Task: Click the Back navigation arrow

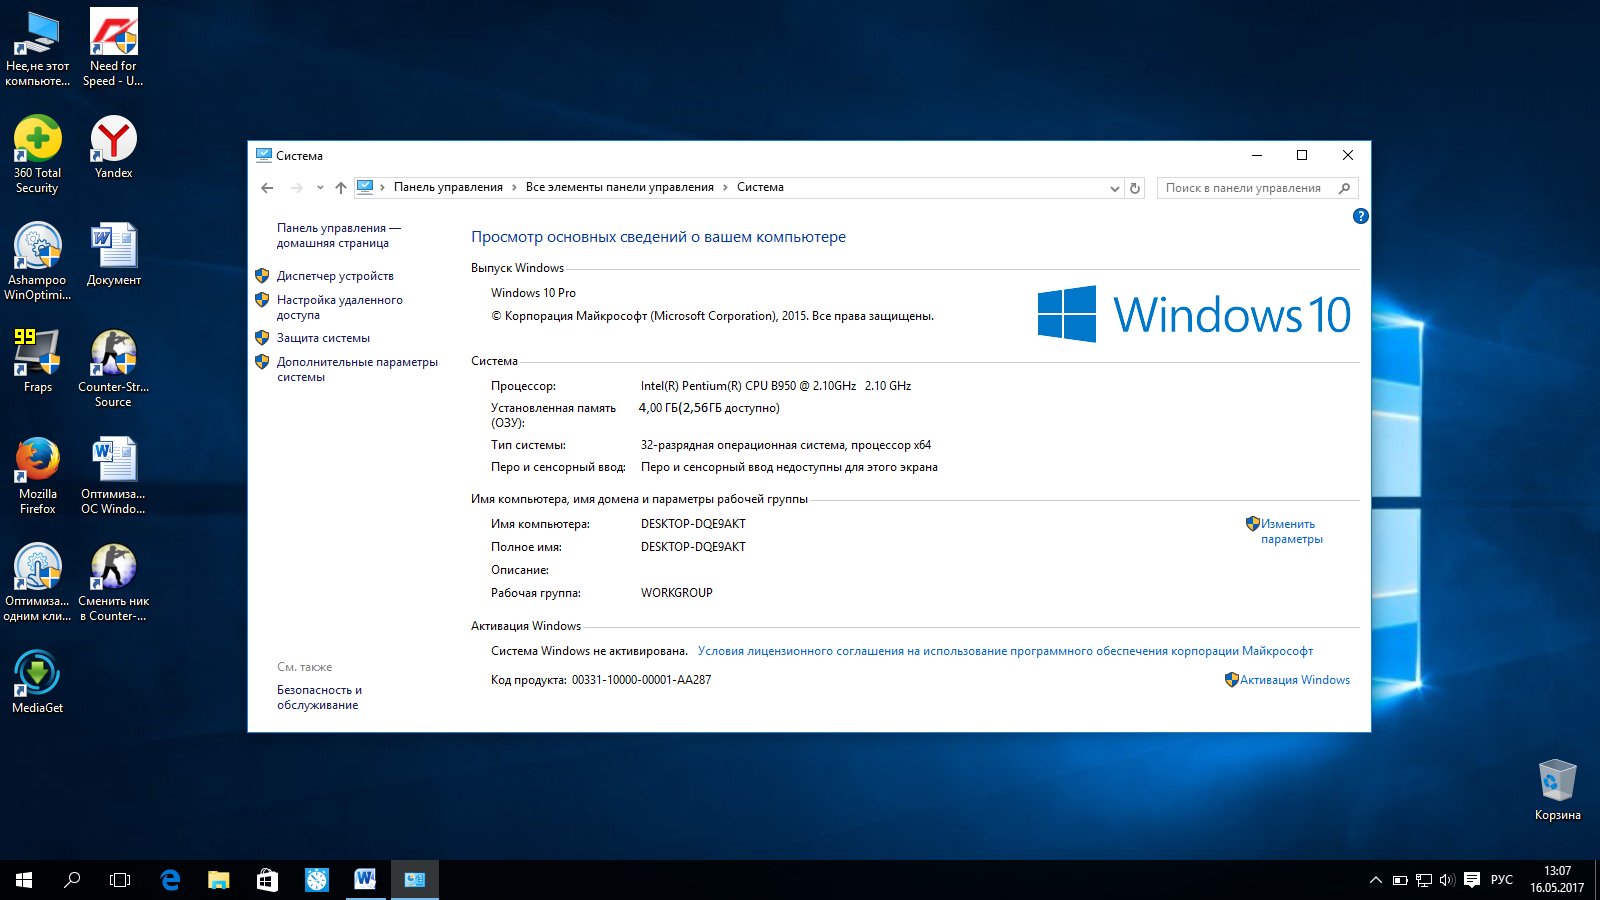Action: pyautogui.click(x=267, y=187)
